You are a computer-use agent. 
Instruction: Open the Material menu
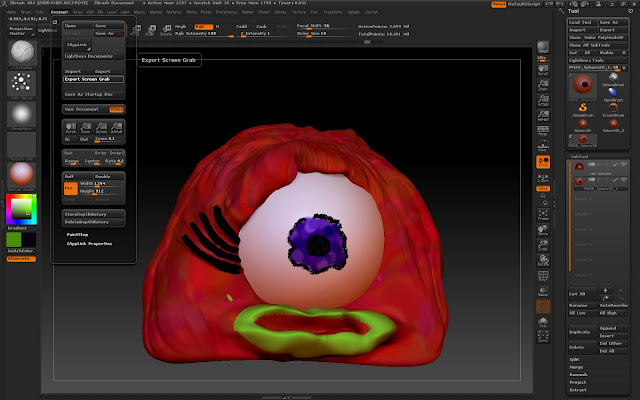click(174, 12)
